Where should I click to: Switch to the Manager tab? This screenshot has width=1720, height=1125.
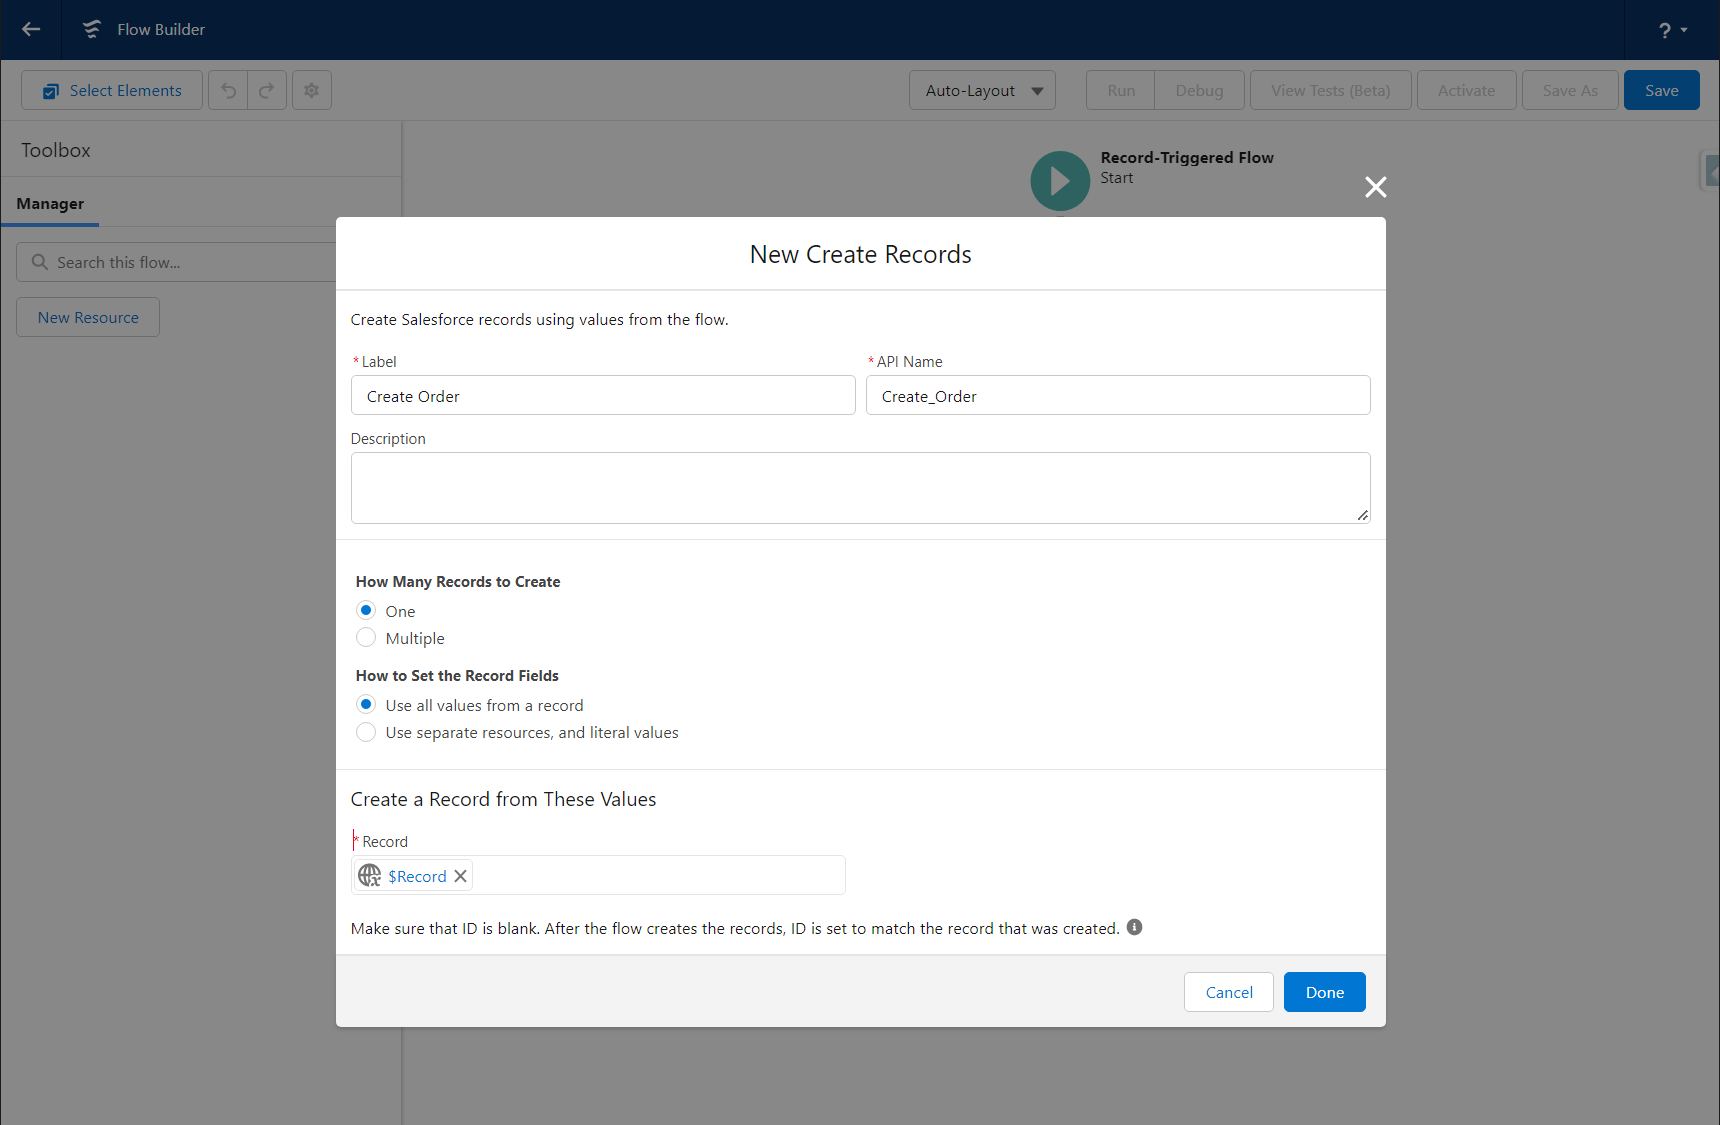pyautogui.click(x=50, y=203)
